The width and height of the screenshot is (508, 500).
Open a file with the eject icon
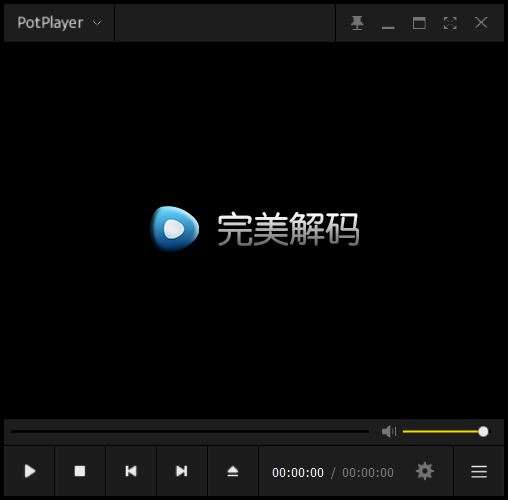233,471
